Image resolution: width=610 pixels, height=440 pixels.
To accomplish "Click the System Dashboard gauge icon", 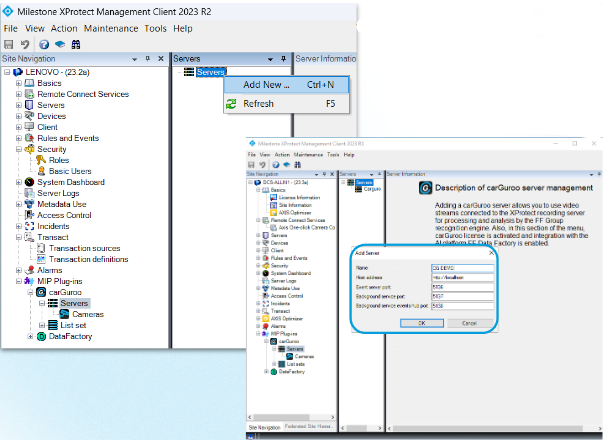I will click(30, 182).
